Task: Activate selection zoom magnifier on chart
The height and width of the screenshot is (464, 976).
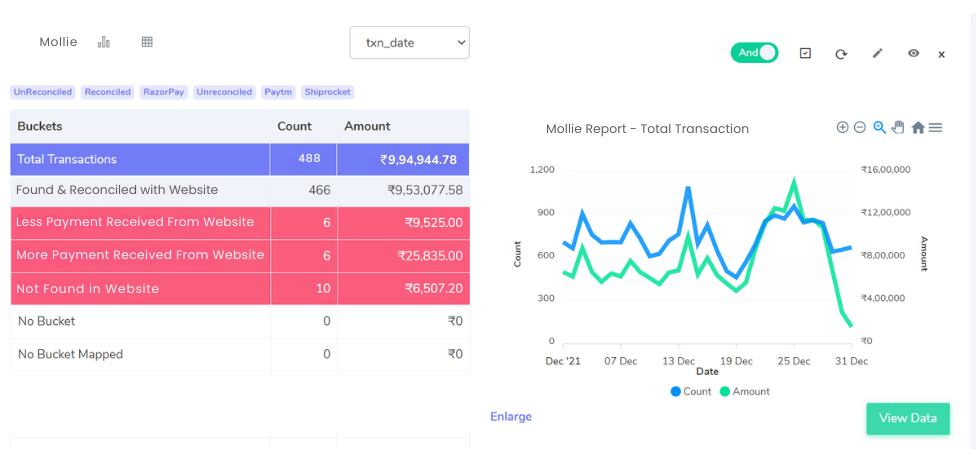Action: point(879,127)
